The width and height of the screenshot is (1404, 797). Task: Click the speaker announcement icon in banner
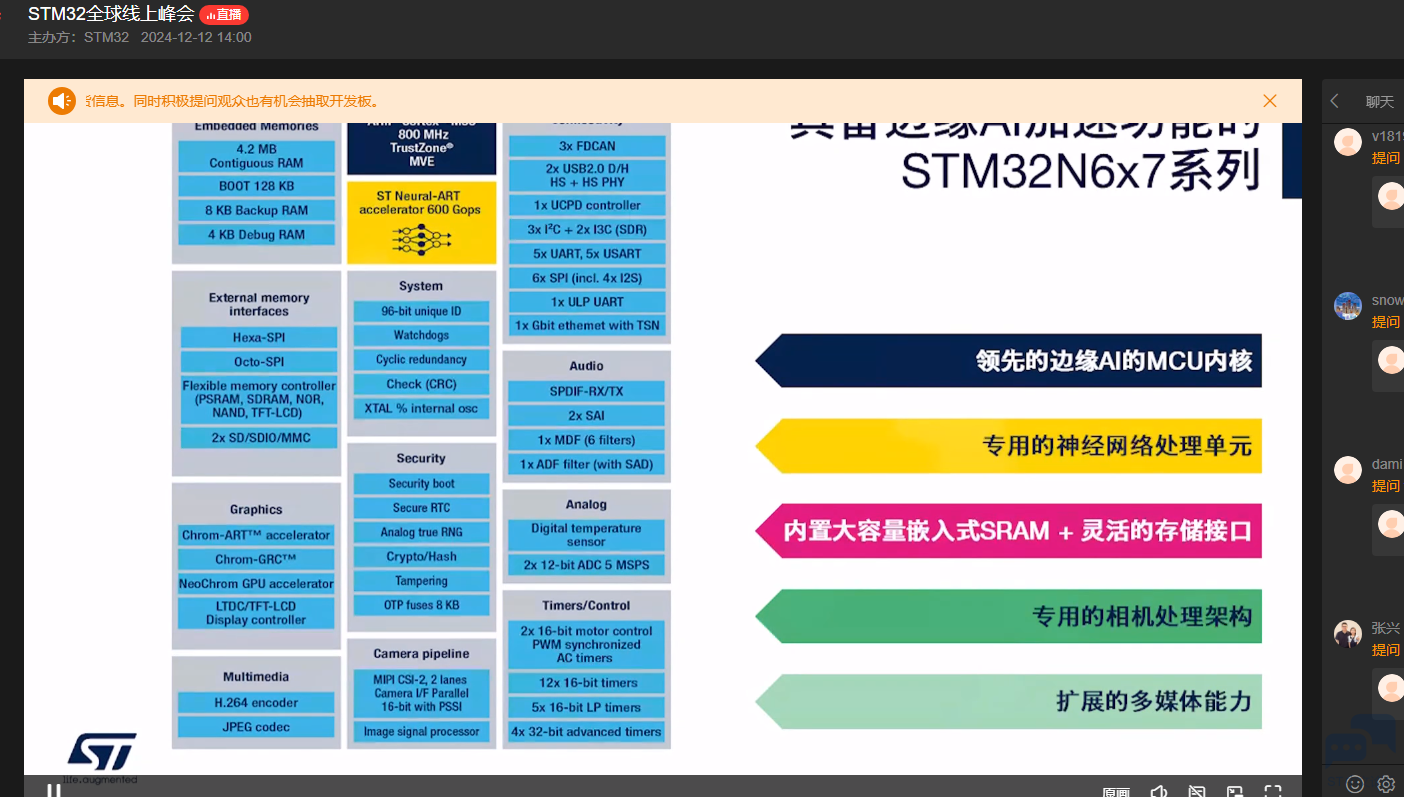coord(62,101)
